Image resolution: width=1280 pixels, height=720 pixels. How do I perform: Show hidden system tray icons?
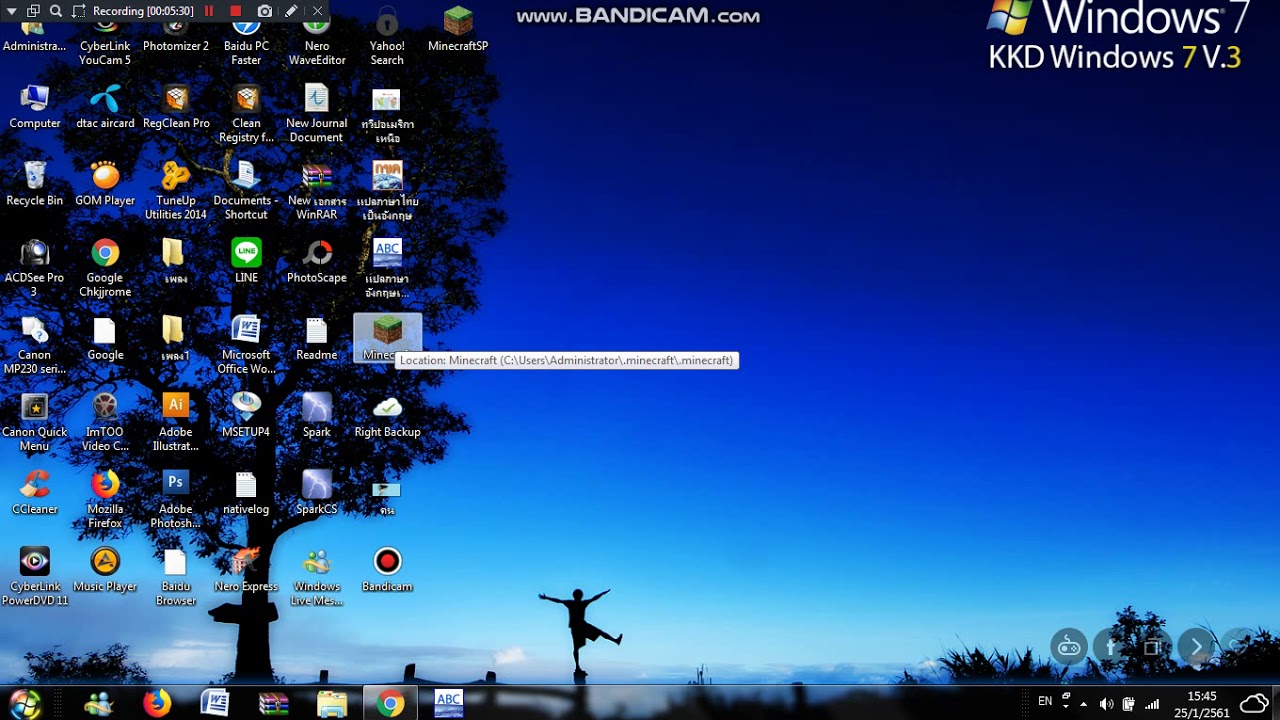coord(1084,704)
